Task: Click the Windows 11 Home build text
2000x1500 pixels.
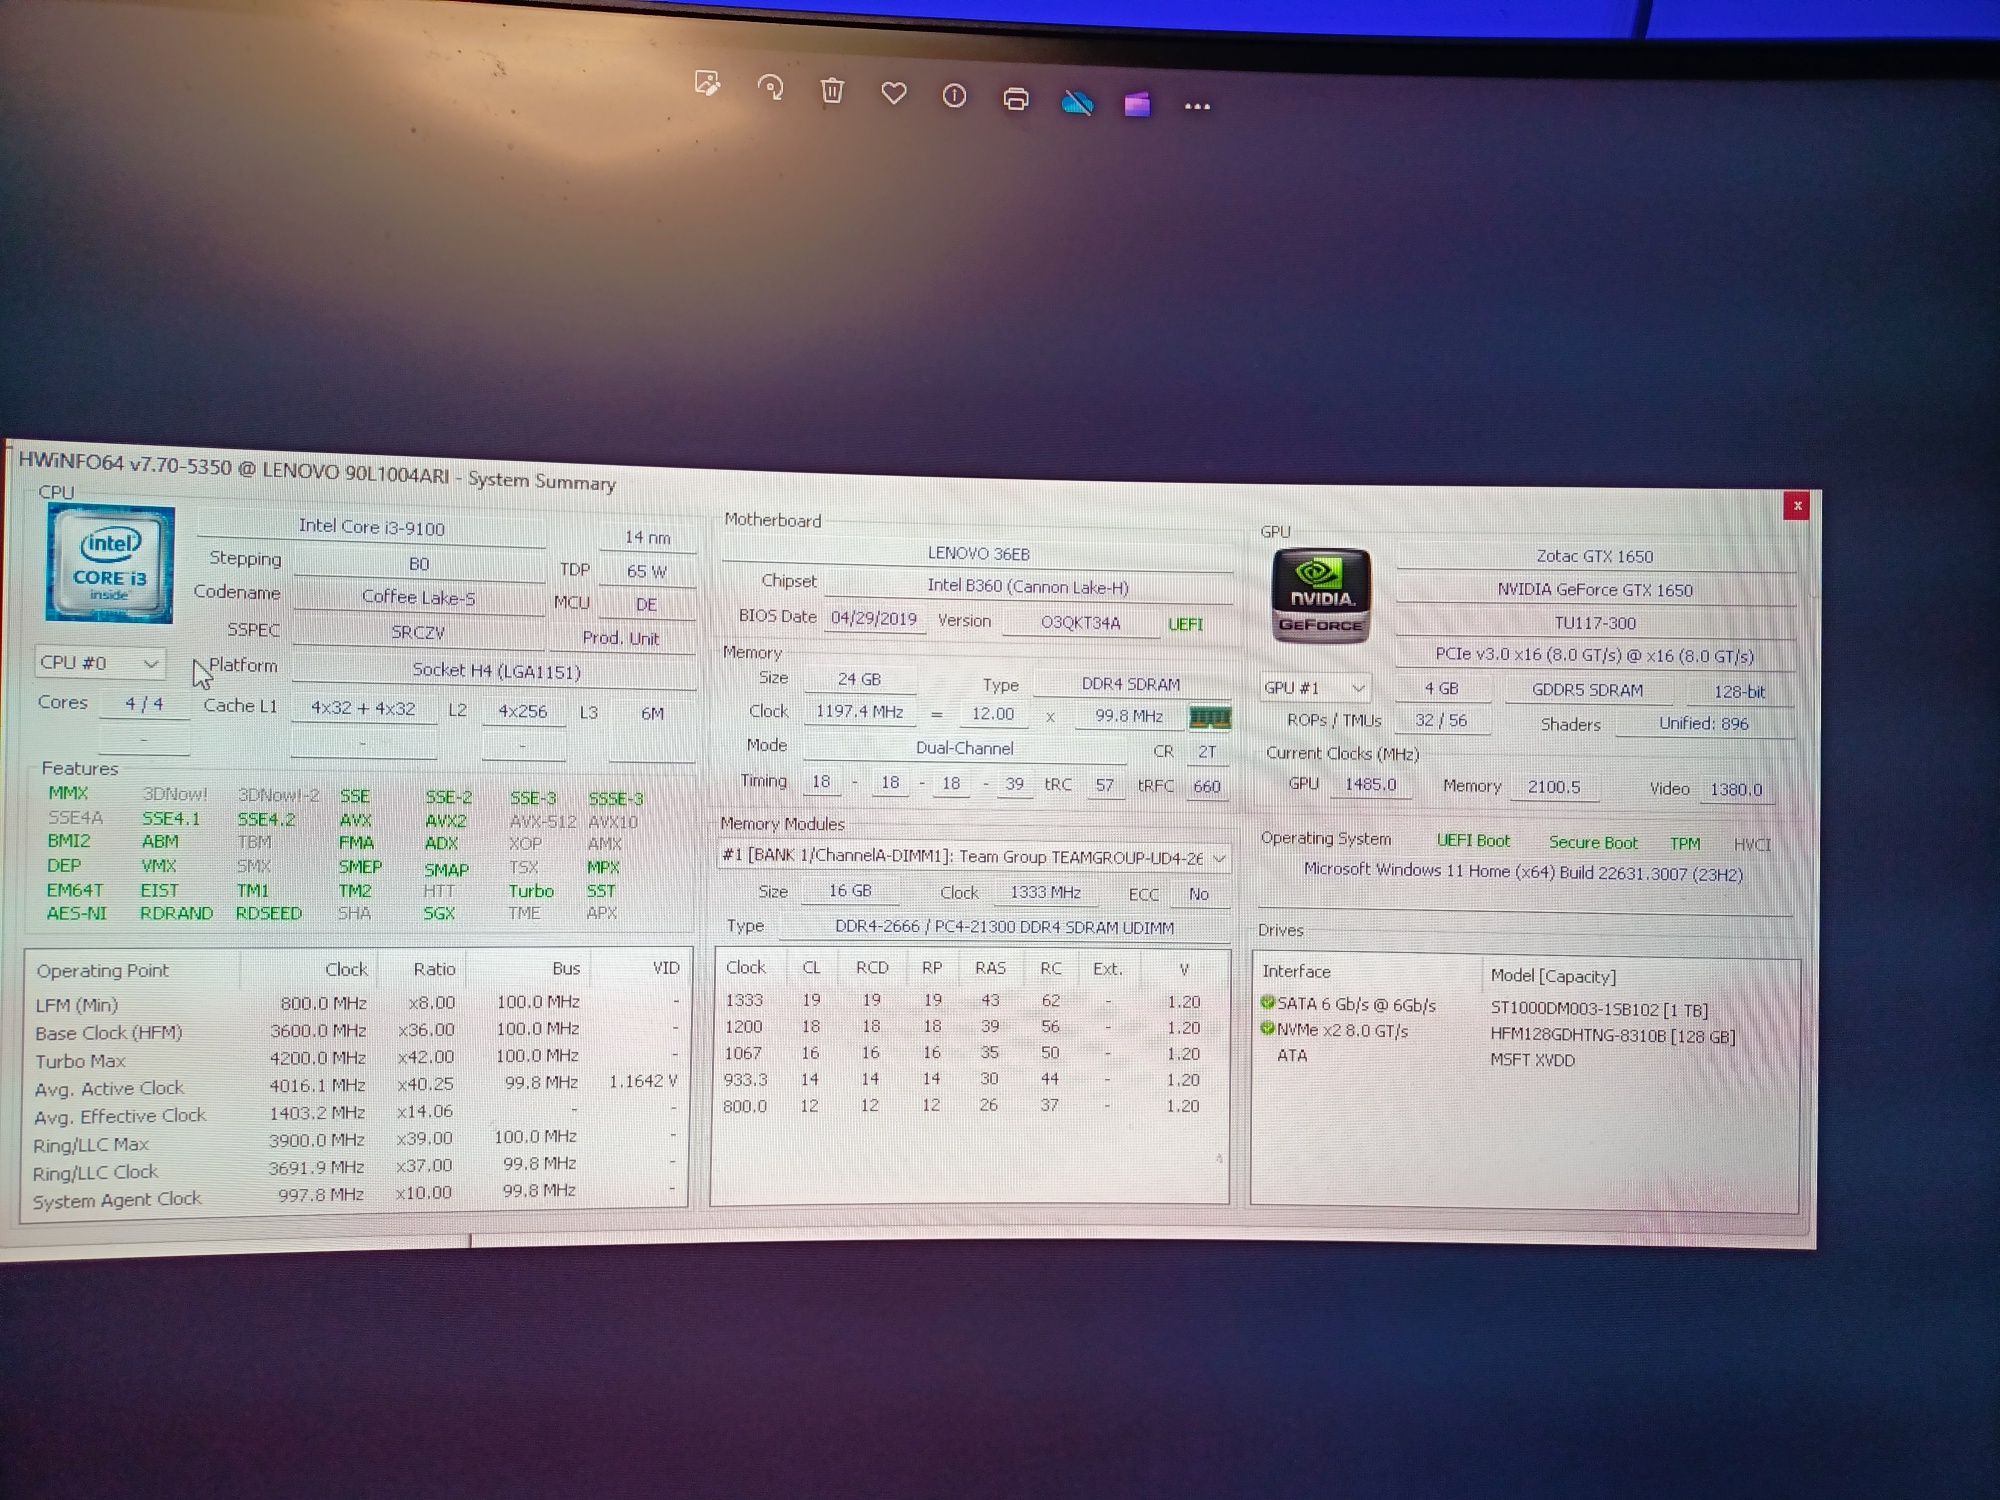Action: (x=1523, y=872)
